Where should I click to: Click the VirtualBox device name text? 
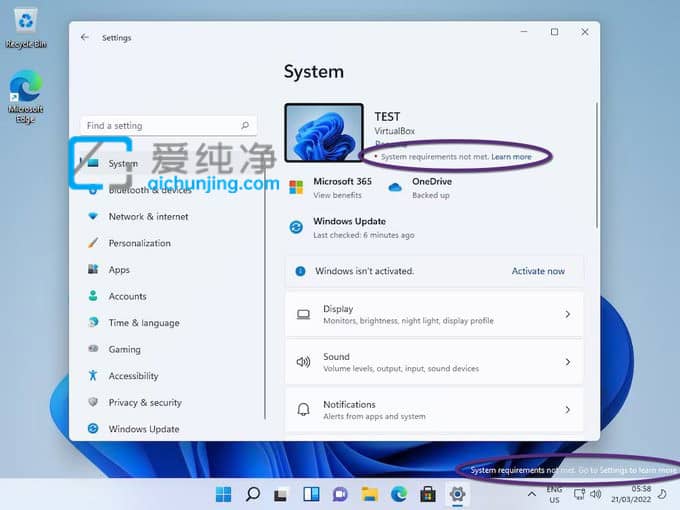pyautogui.click(x=395, y=131)
